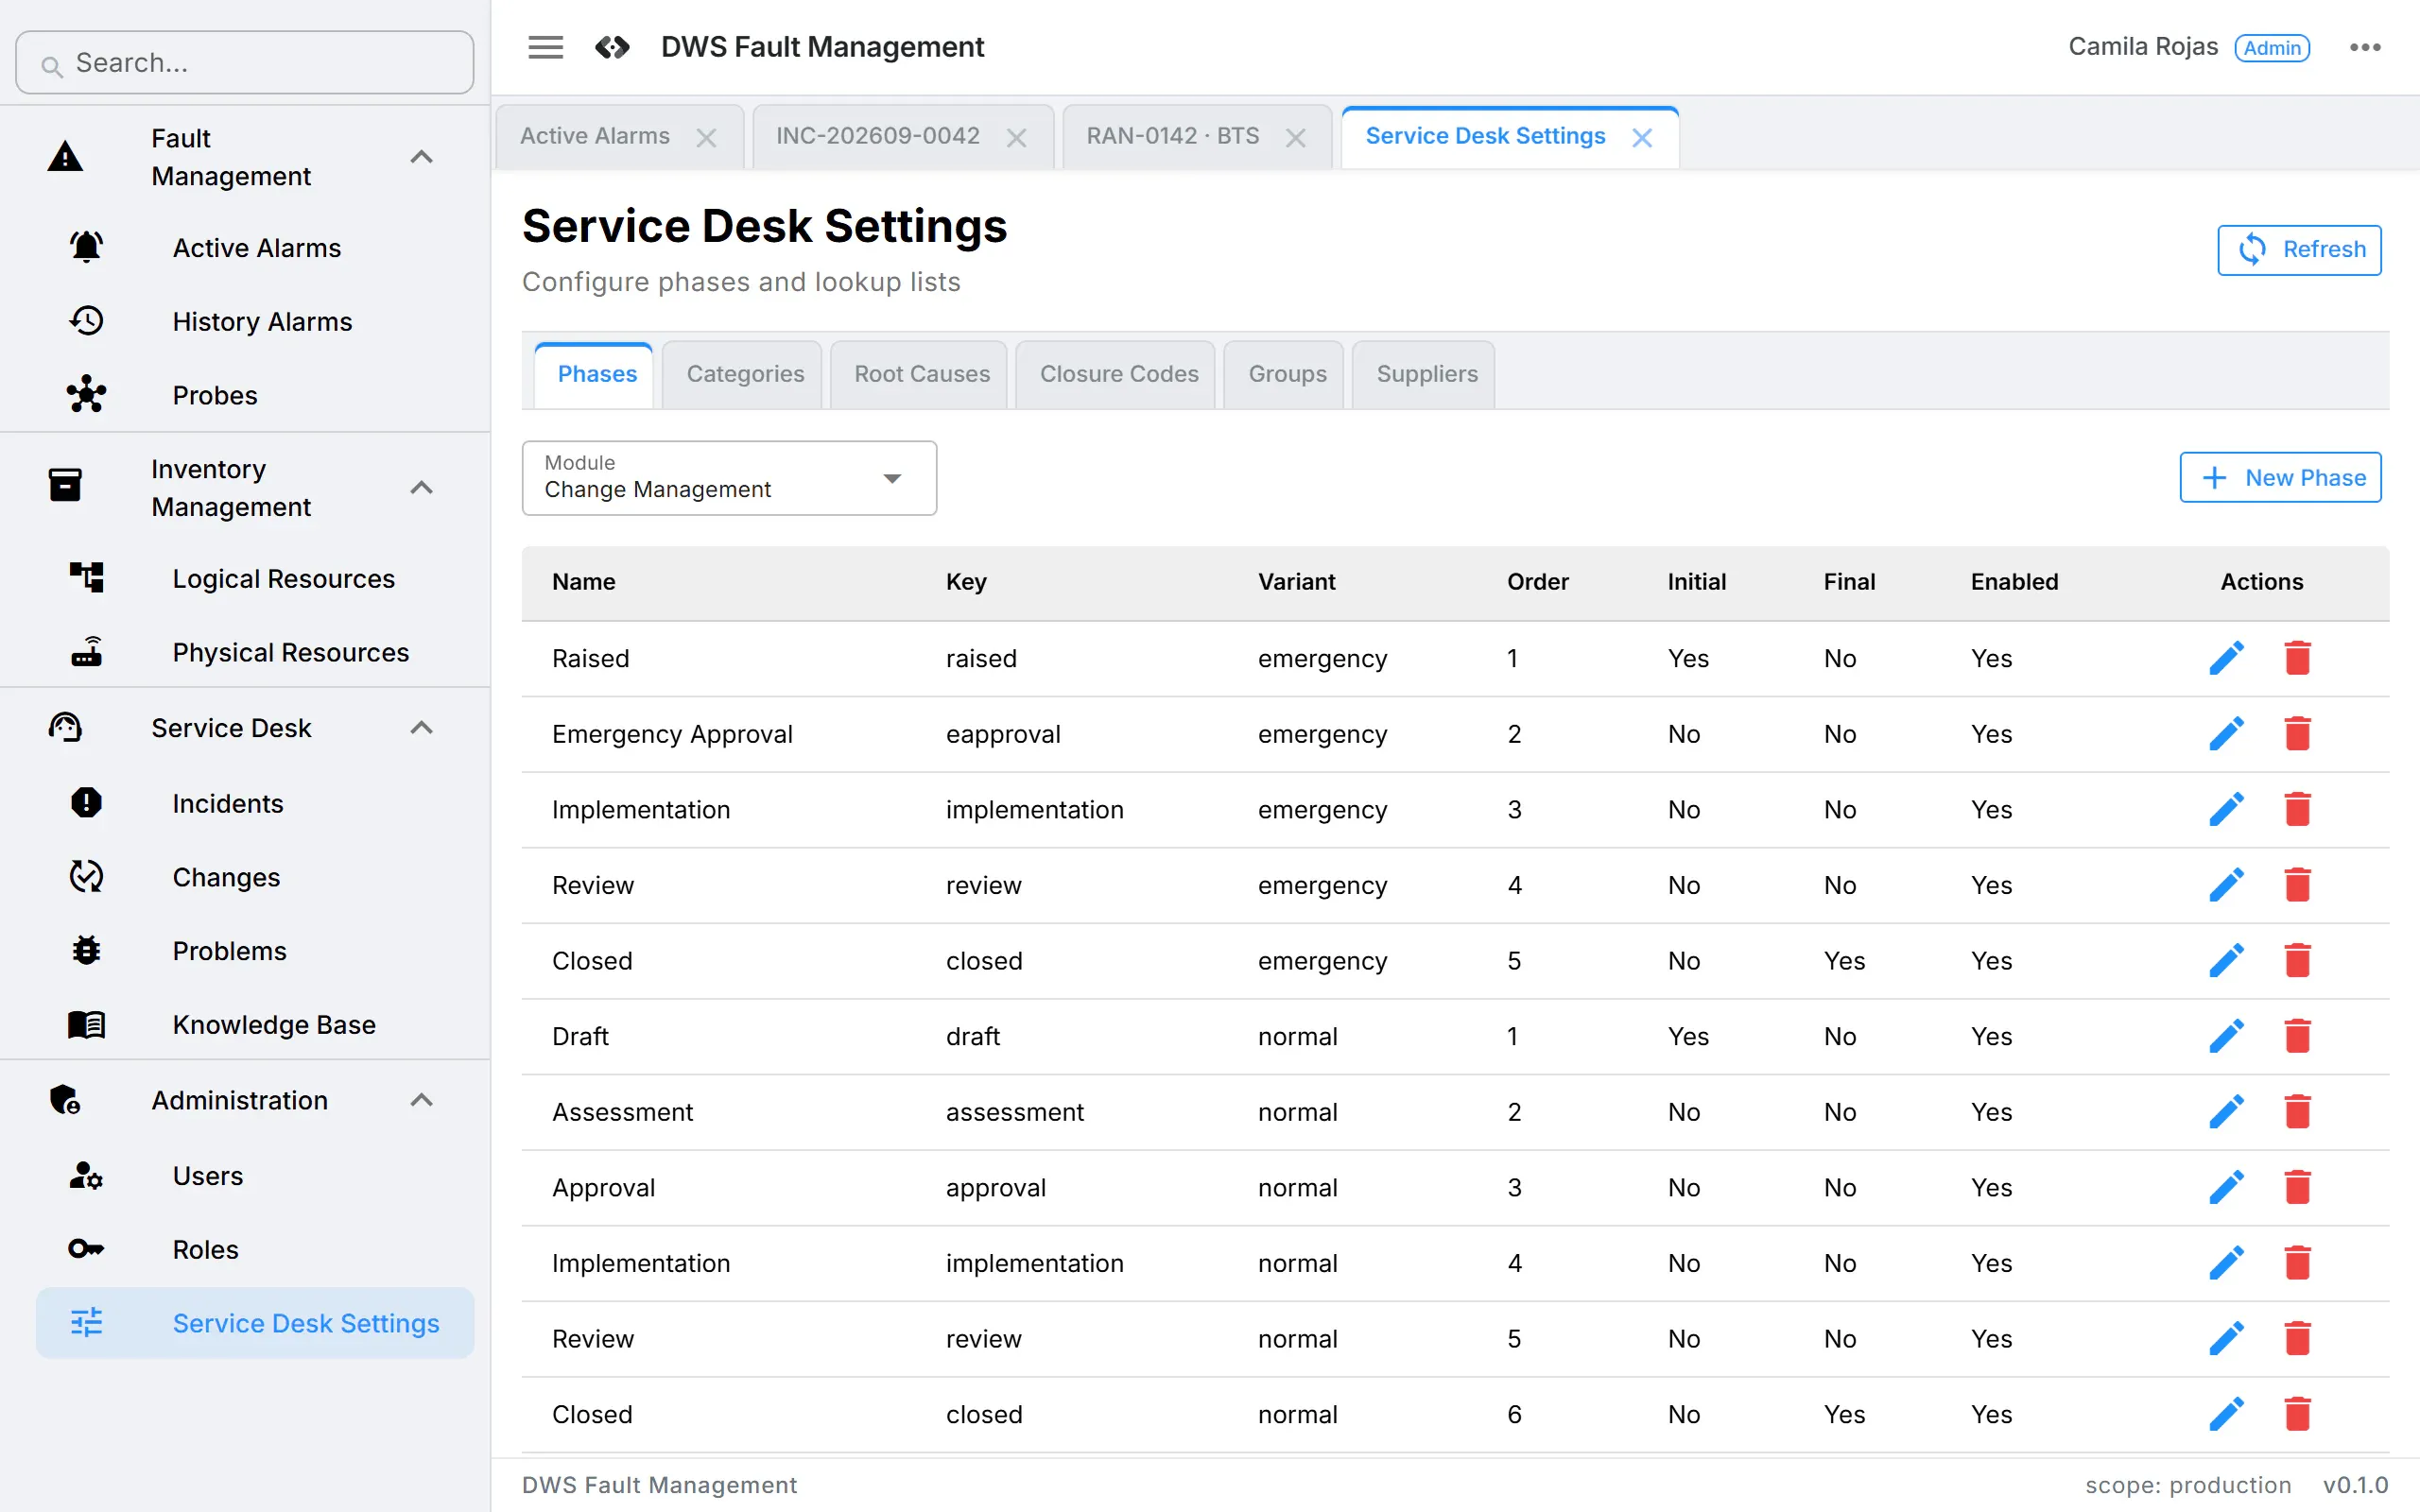Close the RAN-0142 · BTS tab
This screenshot has height=1512, width=2420.
[x=1295, y=138]
